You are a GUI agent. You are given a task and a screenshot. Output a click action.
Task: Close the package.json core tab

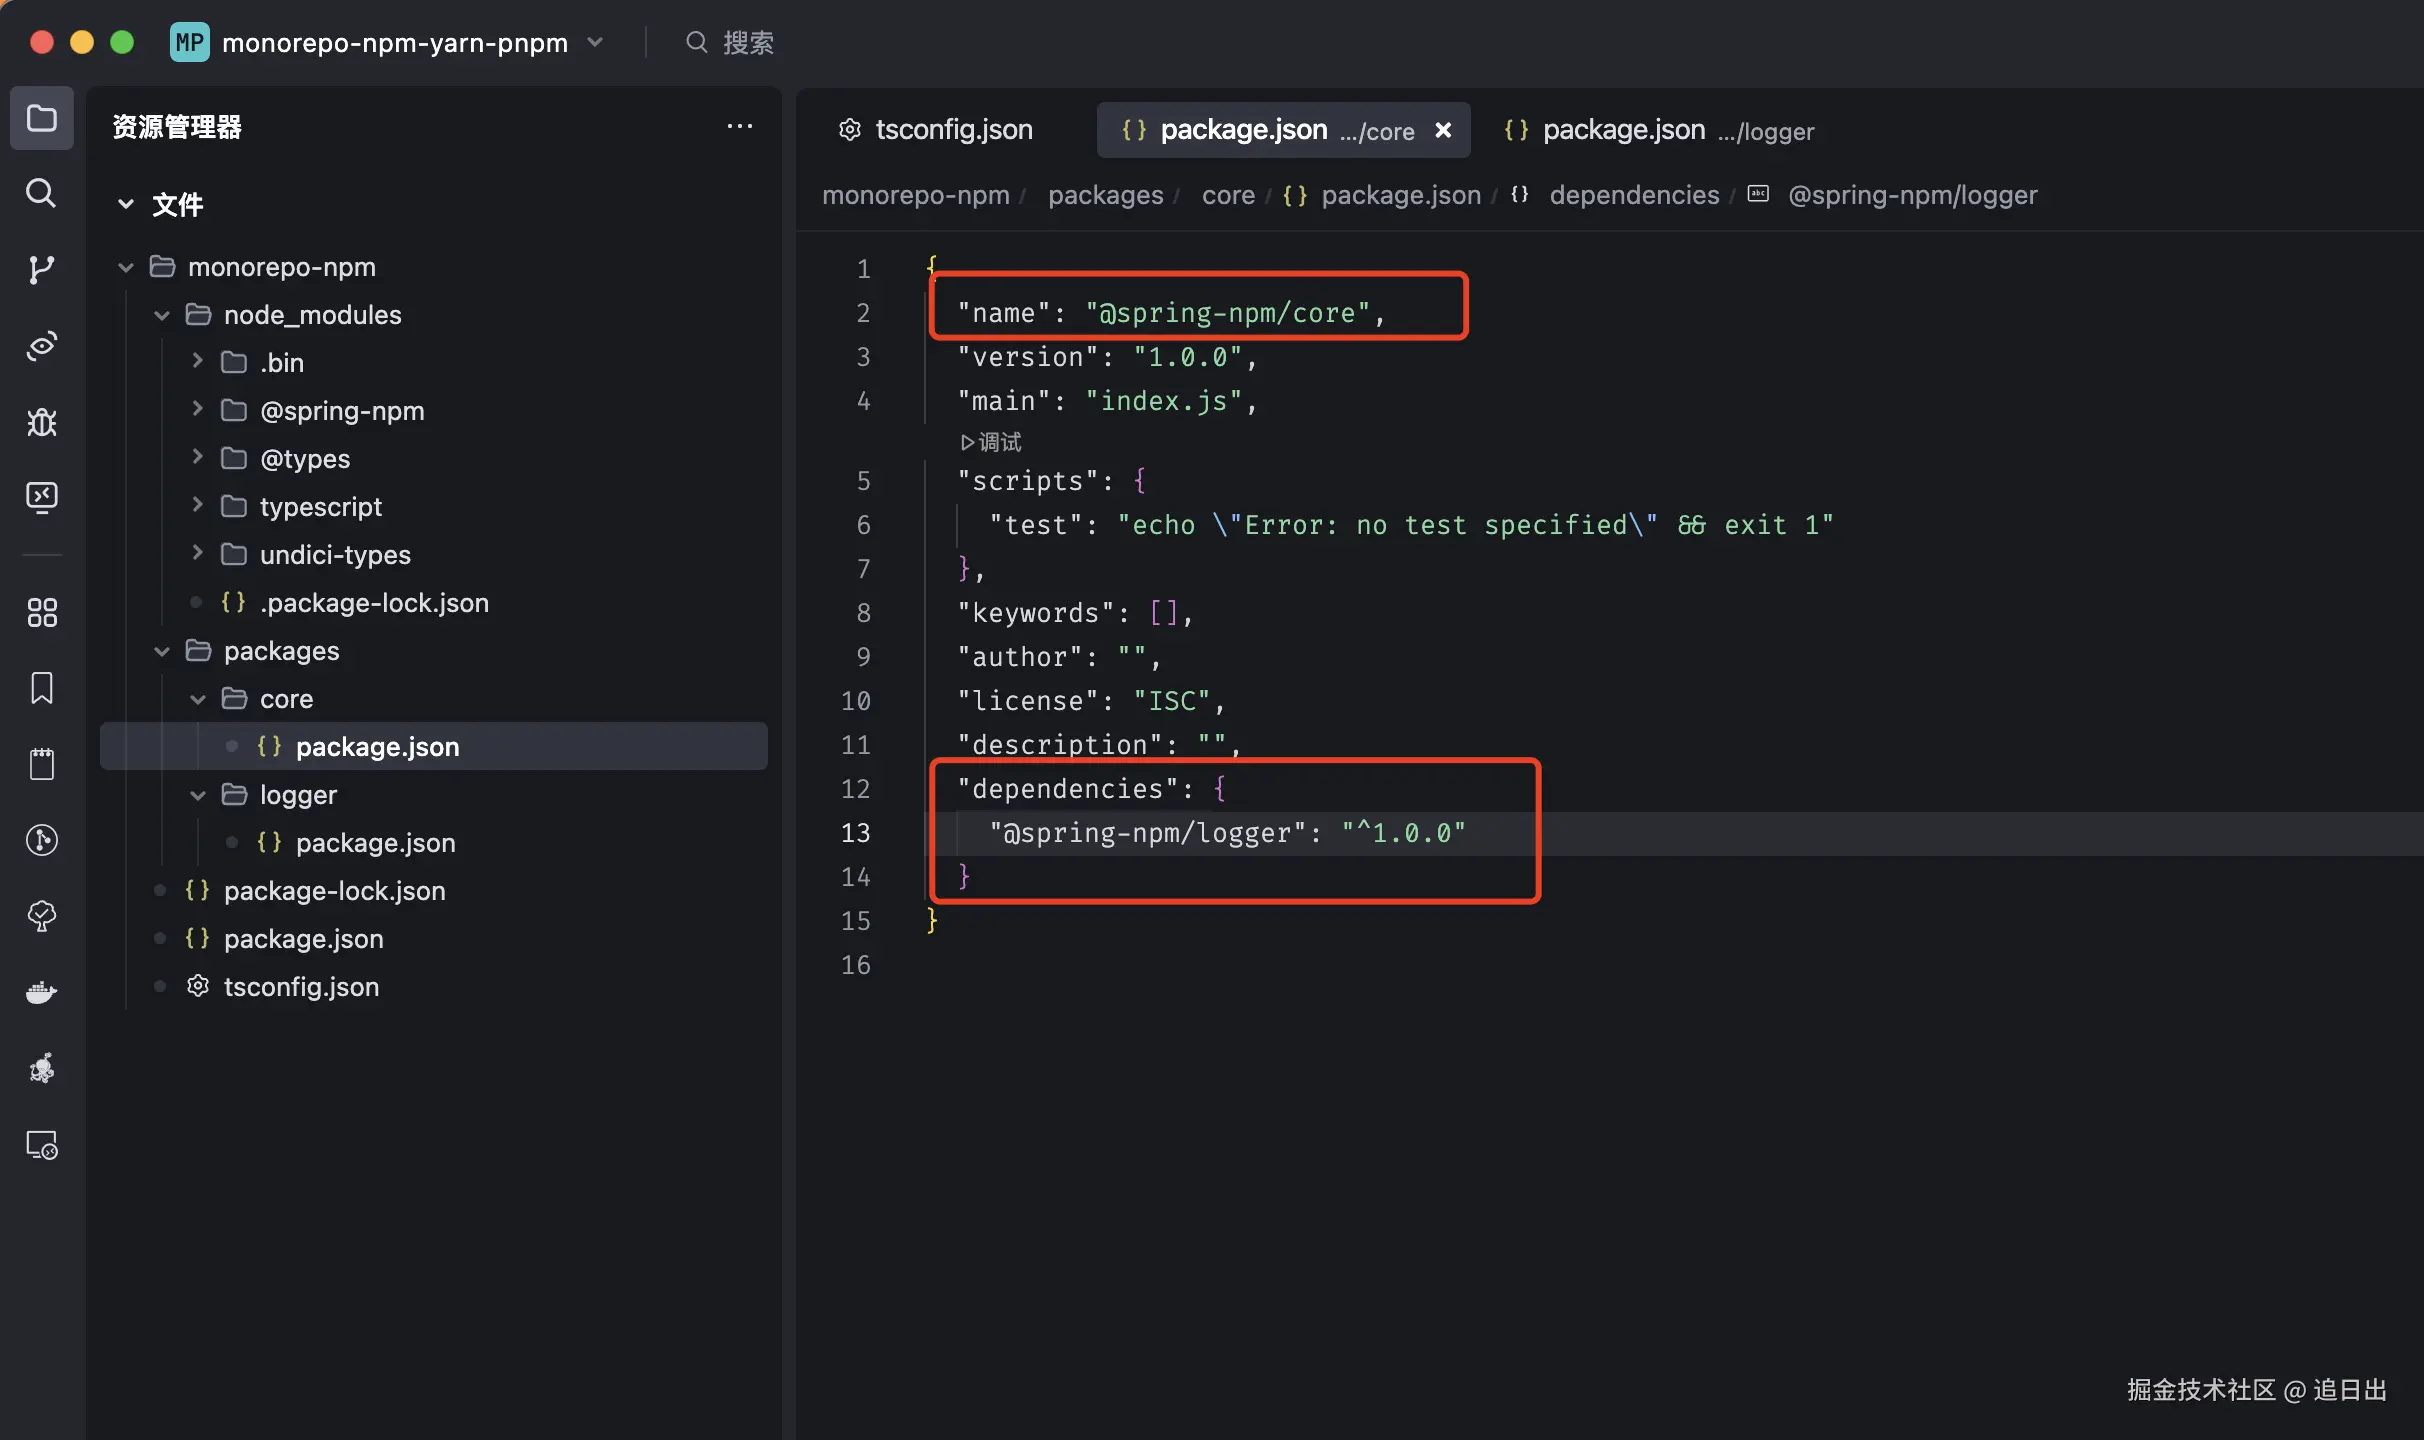click(x=1443, y=130)
